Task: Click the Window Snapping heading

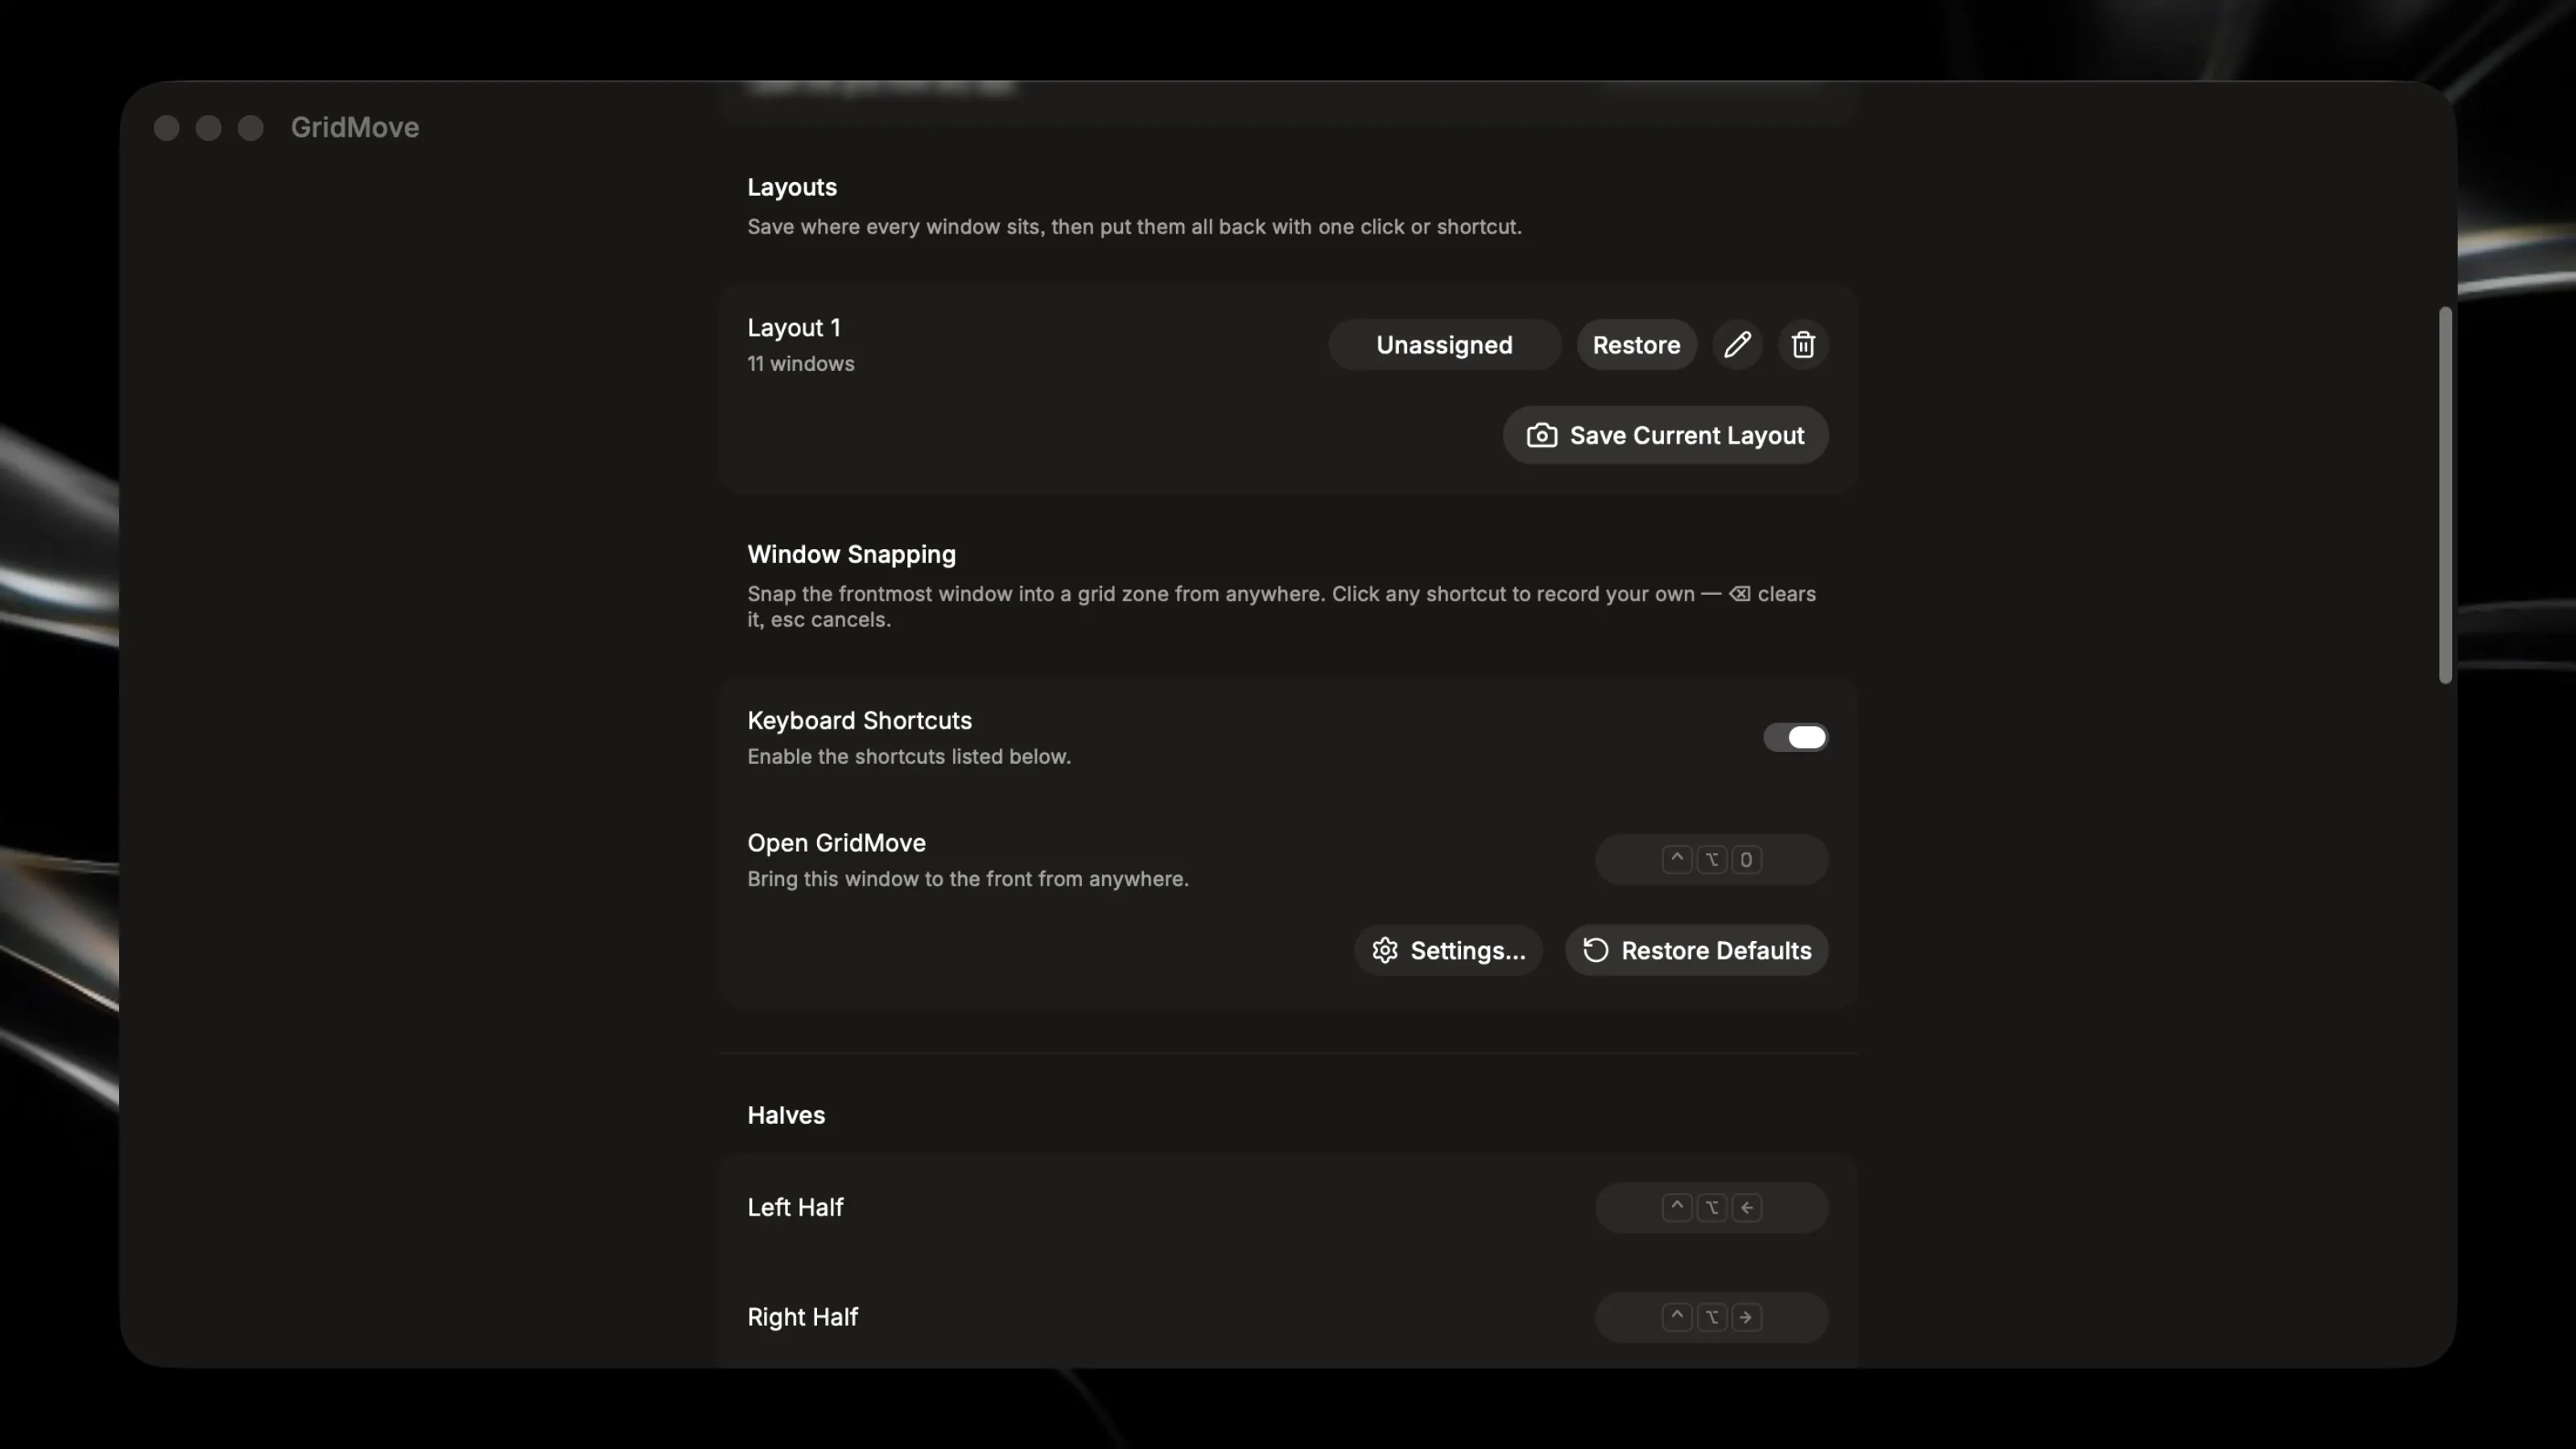Action: click(x=851, y=554)
